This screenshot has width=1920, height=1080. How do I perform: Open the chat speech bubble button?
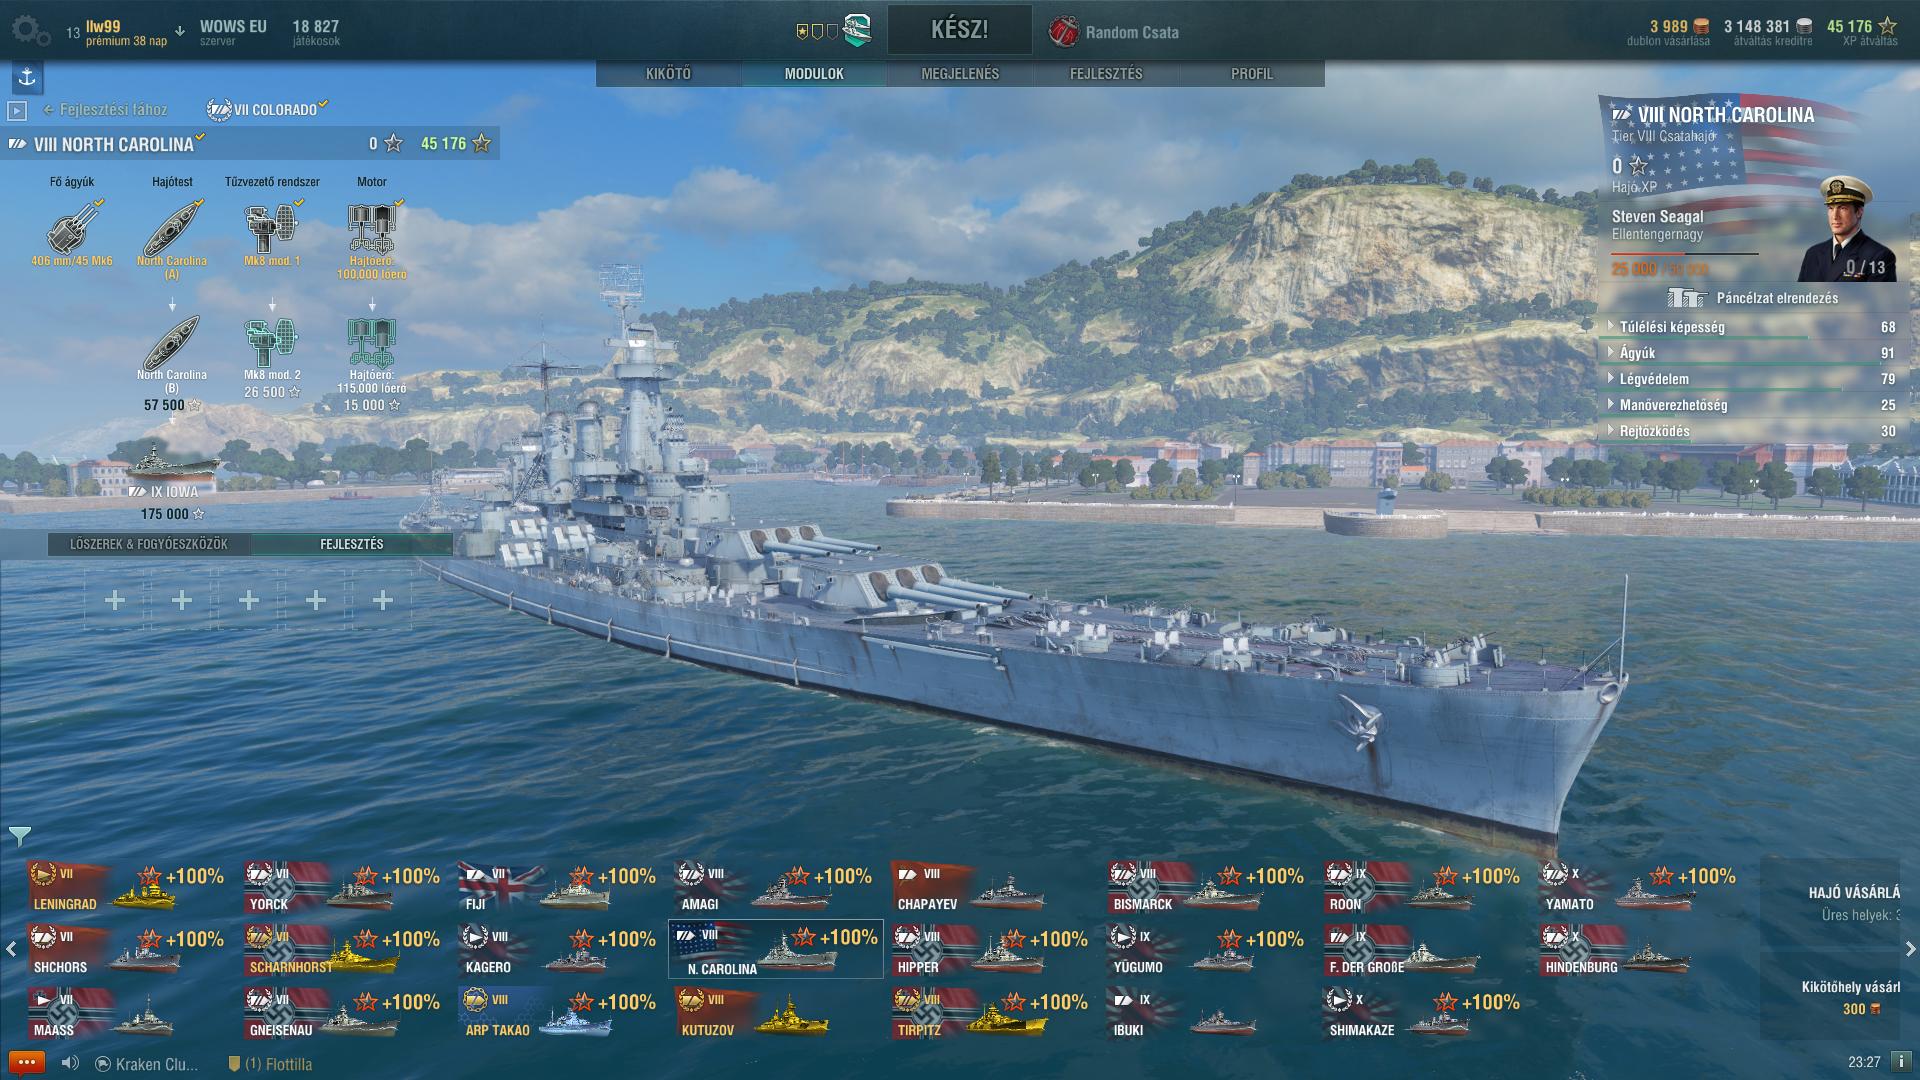click(27, 1062)
